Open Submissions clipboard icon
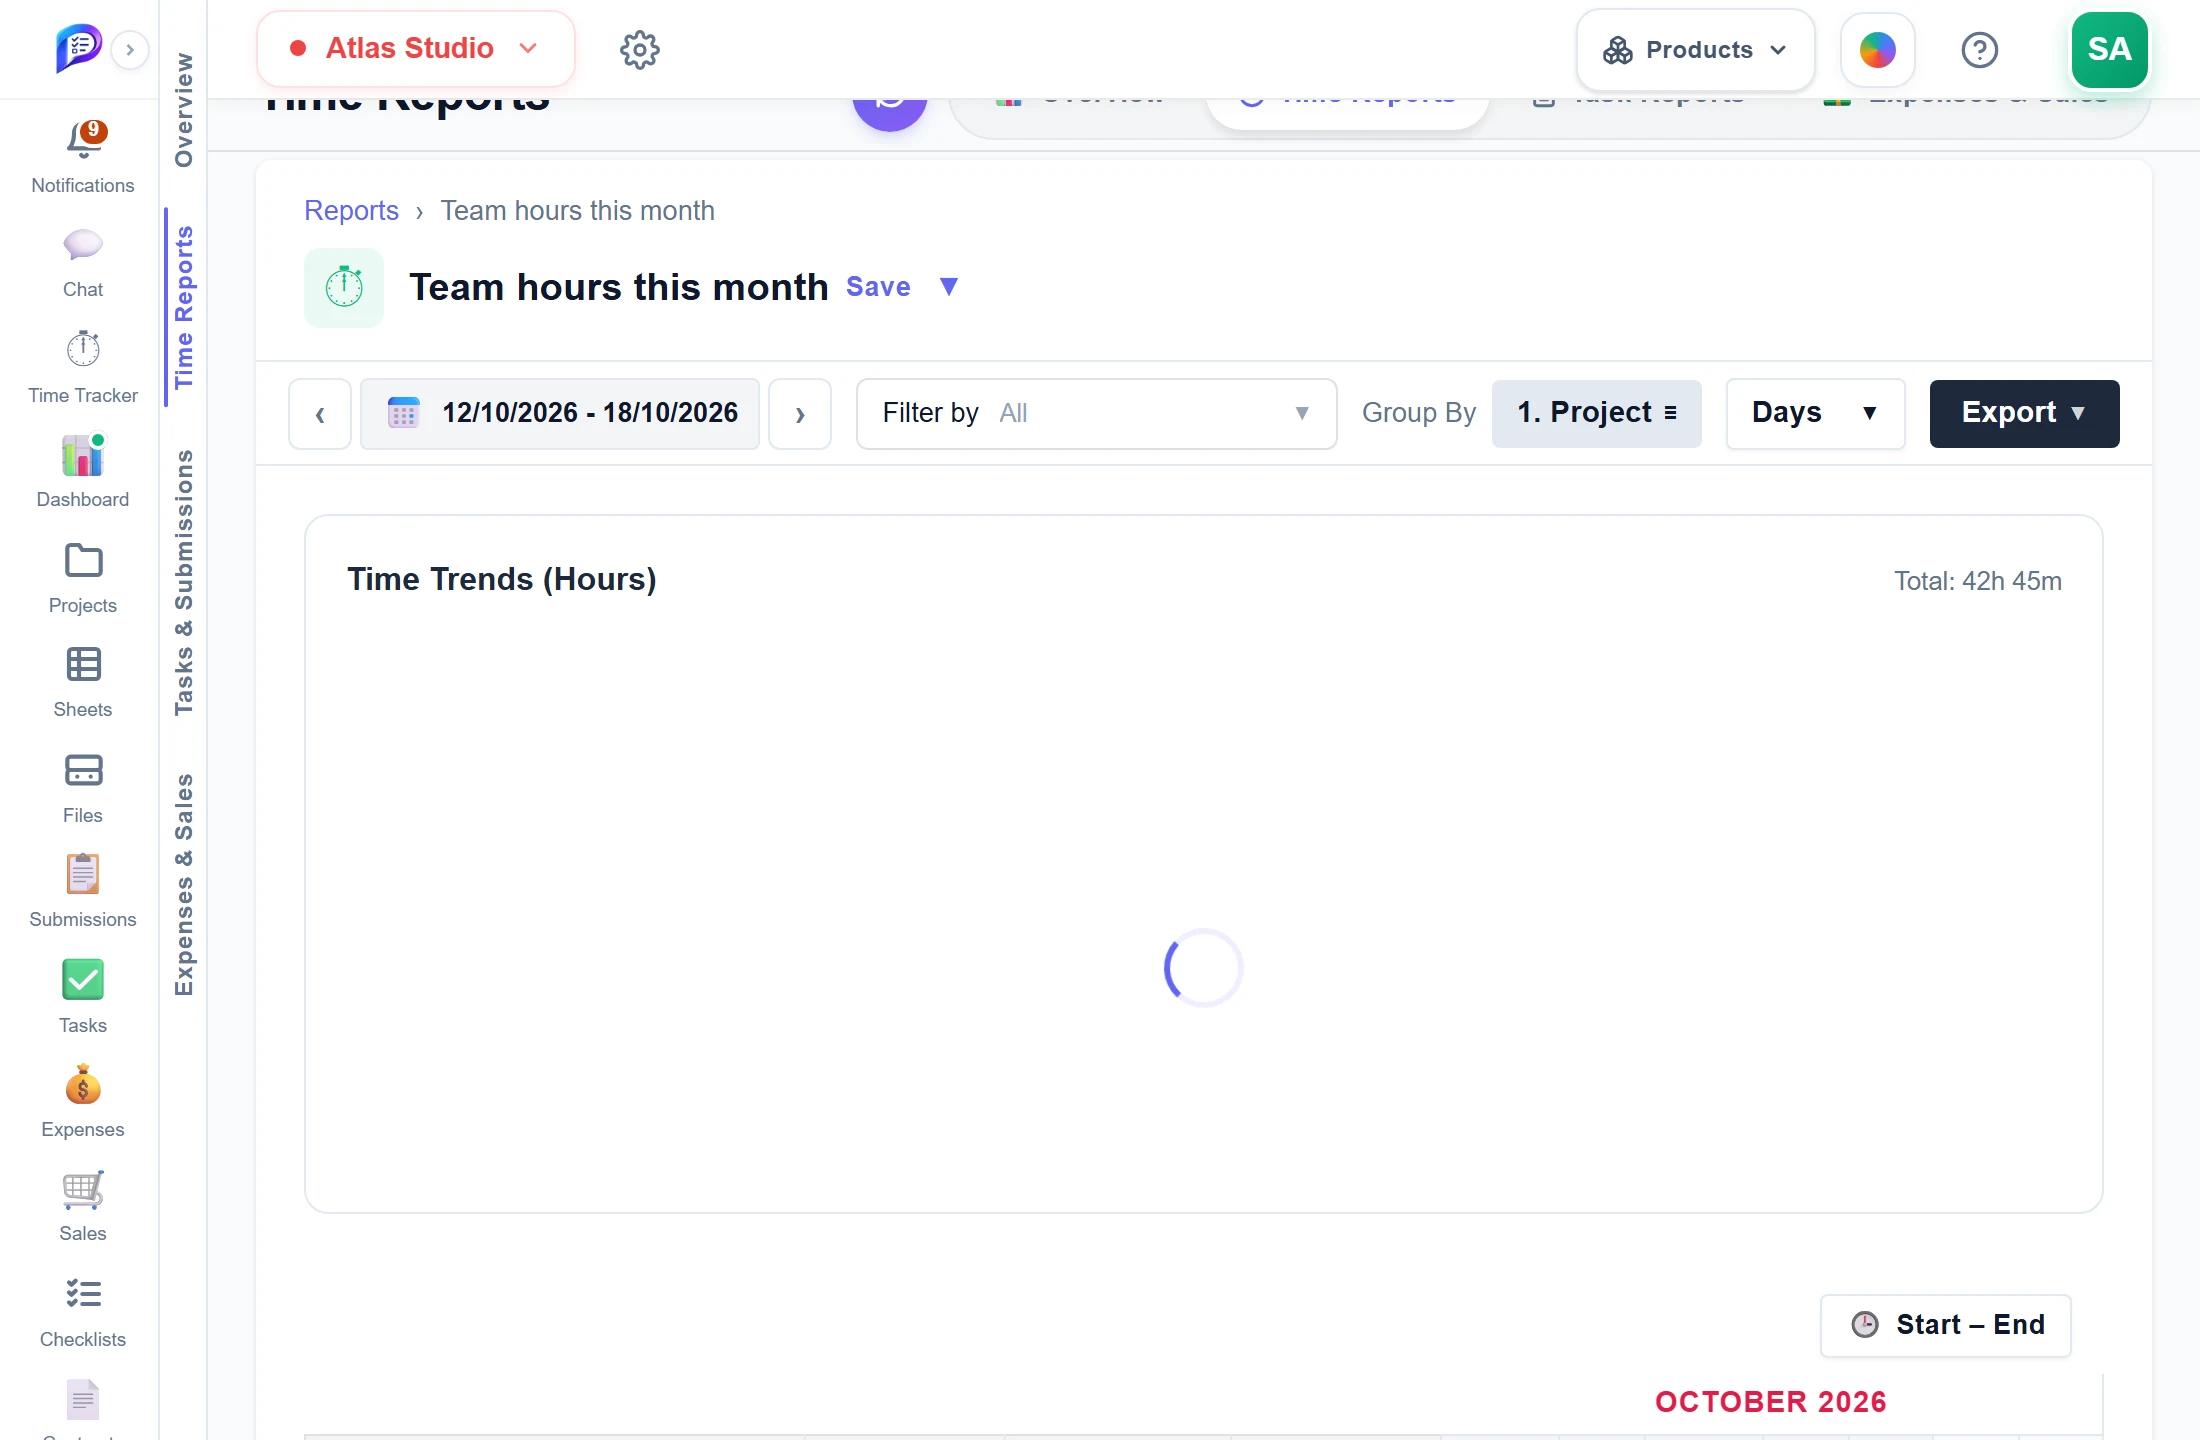Screen dimensions: 2200x1440 [x=83, y=875]
